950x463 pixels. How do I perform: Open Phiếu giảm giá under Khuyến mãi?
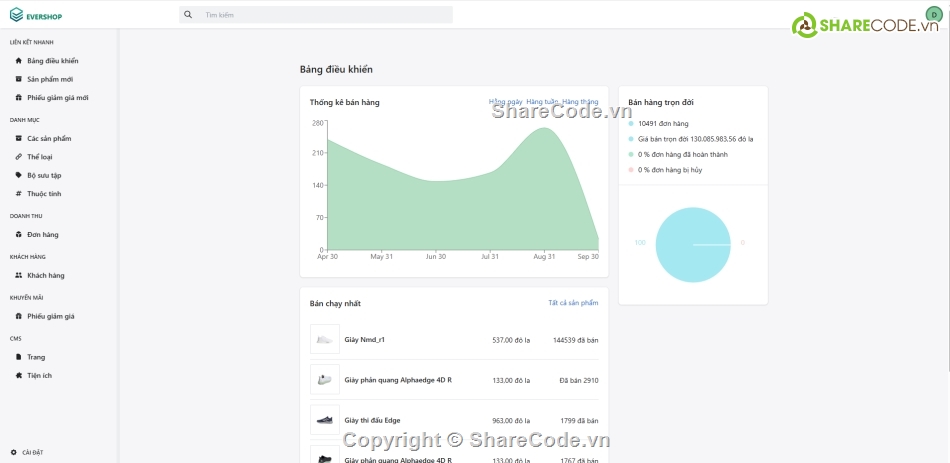pos(51,316)
